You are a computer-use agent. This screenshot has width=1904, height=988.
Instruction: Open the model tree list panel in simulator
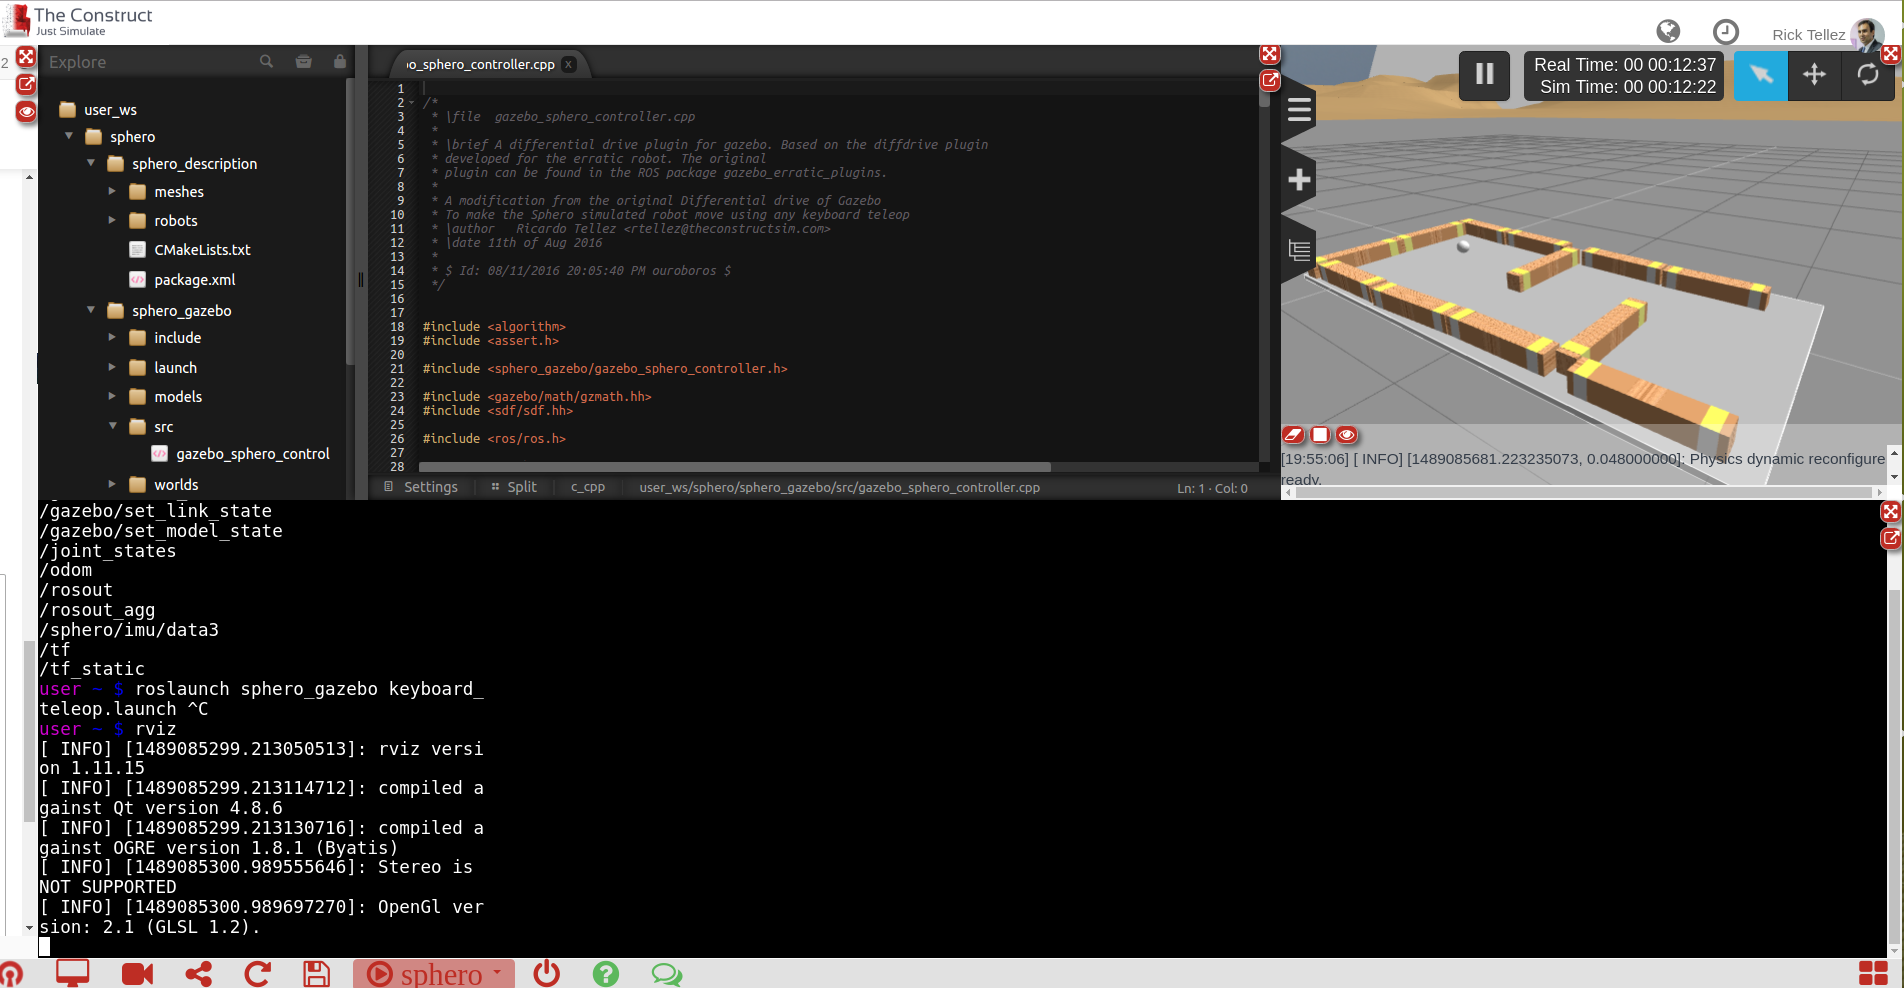click(x=1298, y=250)
